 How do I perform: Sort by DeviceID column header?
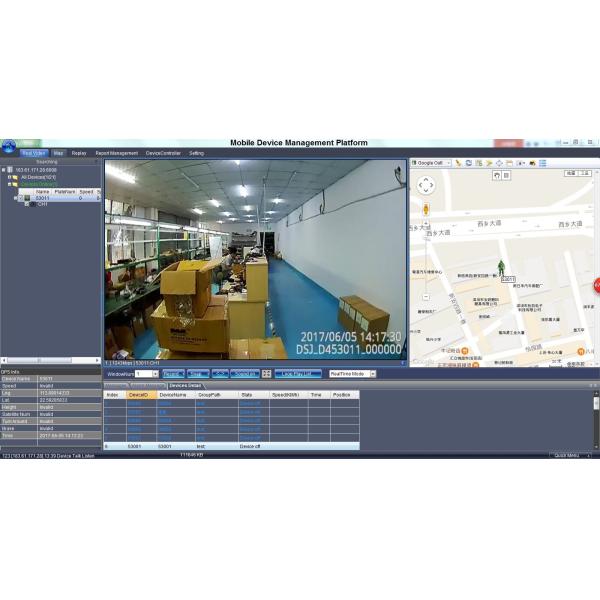point(141,395)
